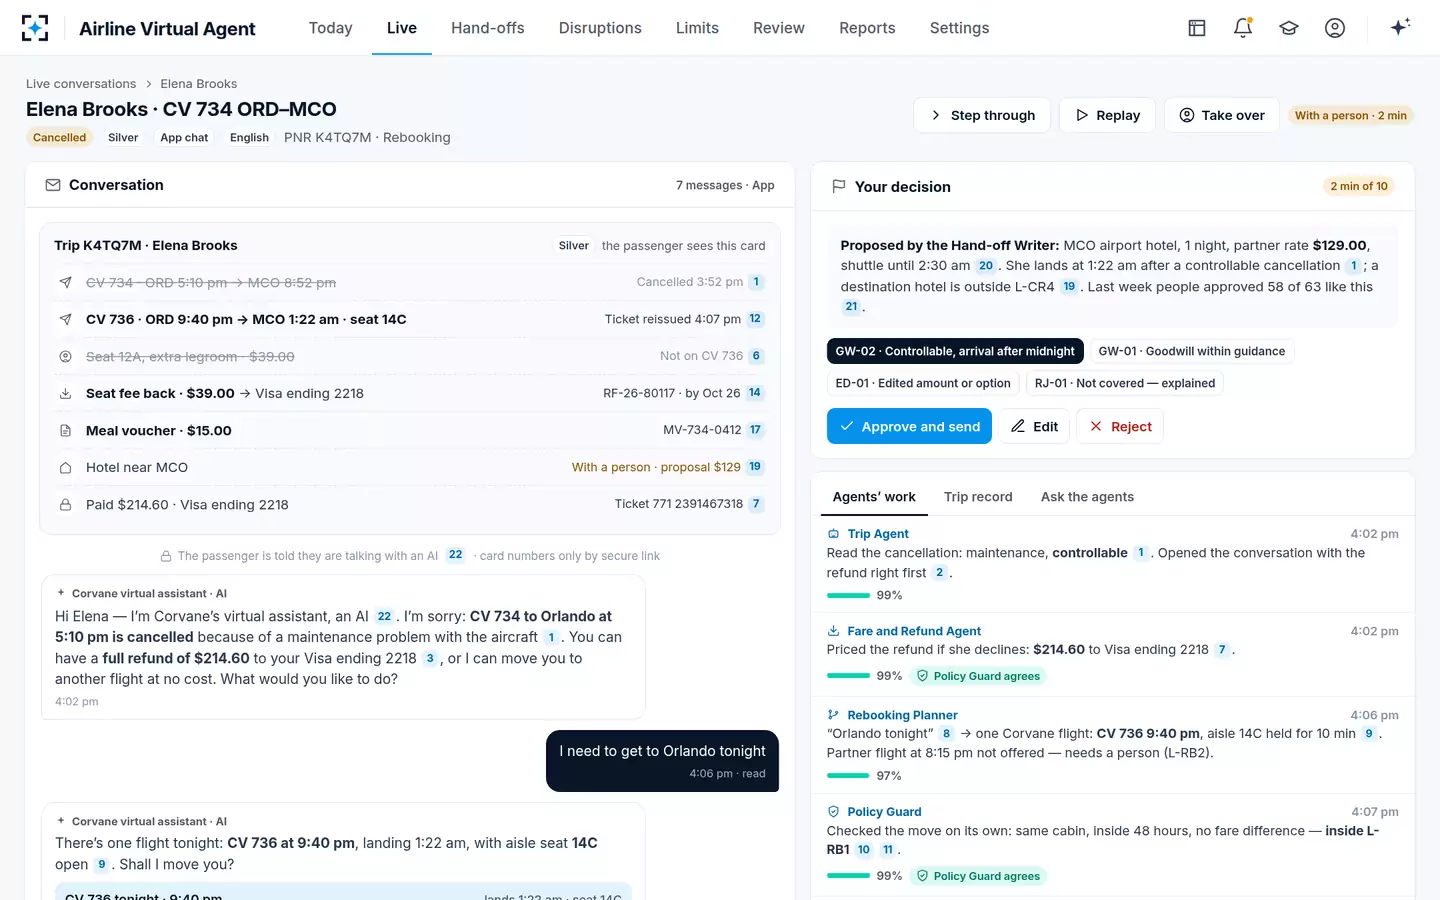1440x900 pixels.
Task: Click the Policy Guard shield icon
Action: point(833,812)
